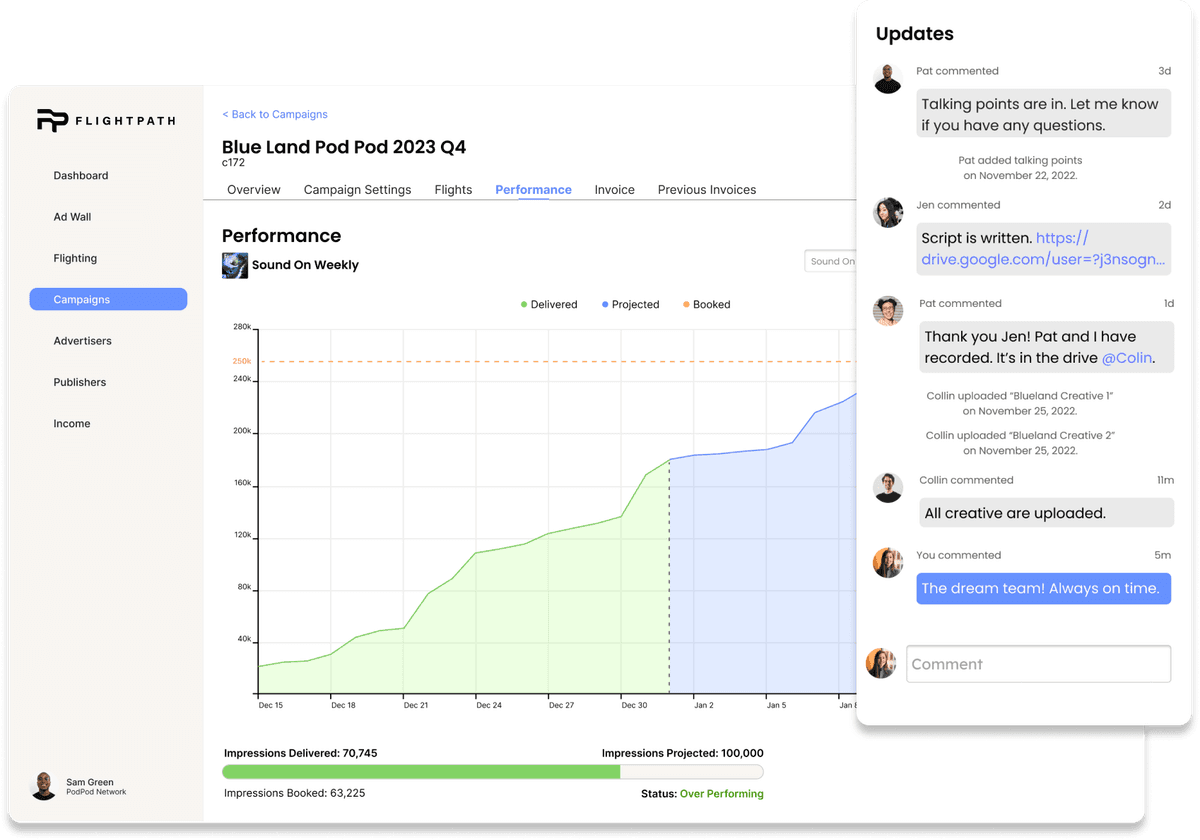This screenshot has height=840, width=1200.
Task: Select Campaigns in the sidebar
Action: point(108,299)
